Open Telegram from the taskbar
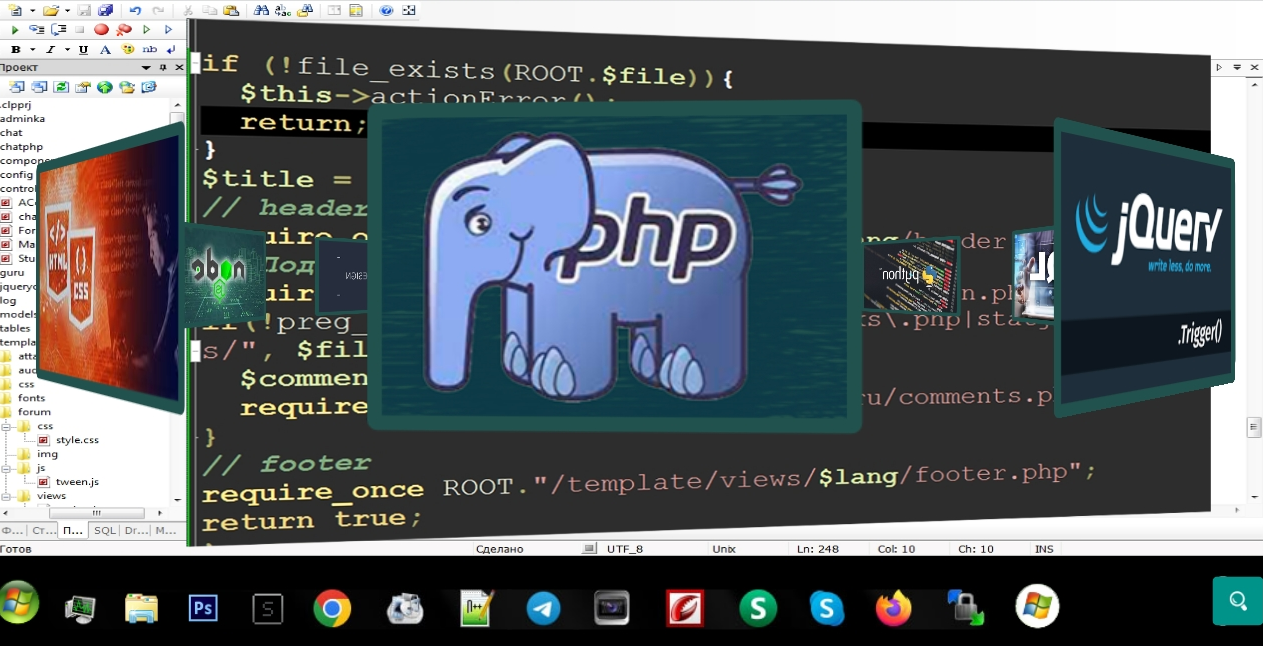This screenshot has width=1263, height=646. tap(543, 607)
